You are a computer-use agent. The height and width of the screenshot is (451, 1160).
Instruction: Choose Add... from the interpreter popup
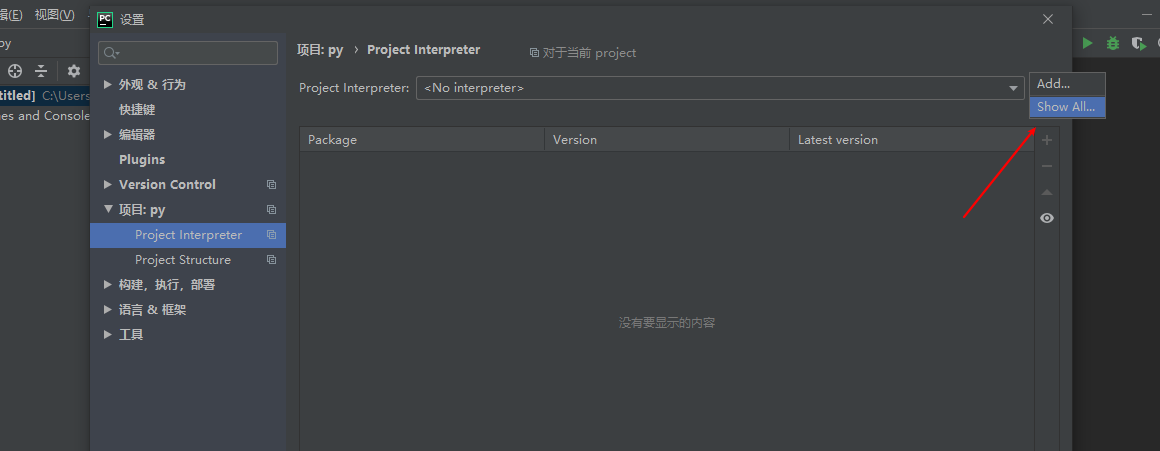(1054, 84)
